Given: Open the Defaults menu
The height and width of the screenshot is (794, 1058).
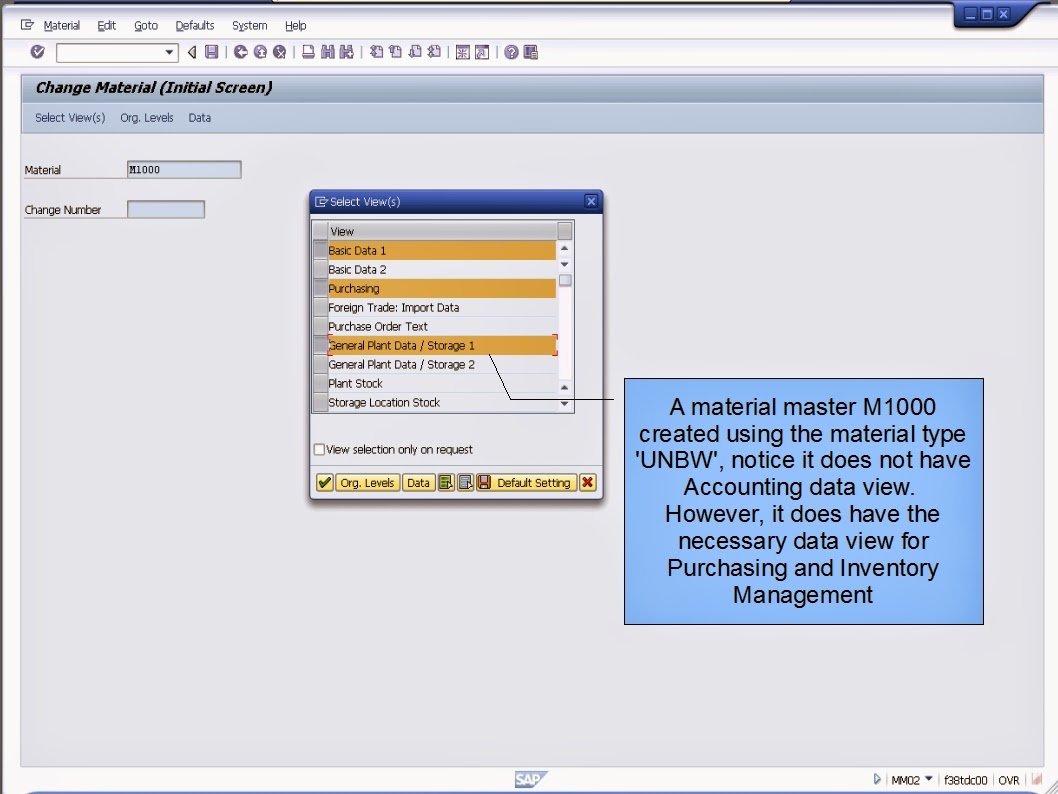Looking at the screenshot, I should tap(194, 25).
